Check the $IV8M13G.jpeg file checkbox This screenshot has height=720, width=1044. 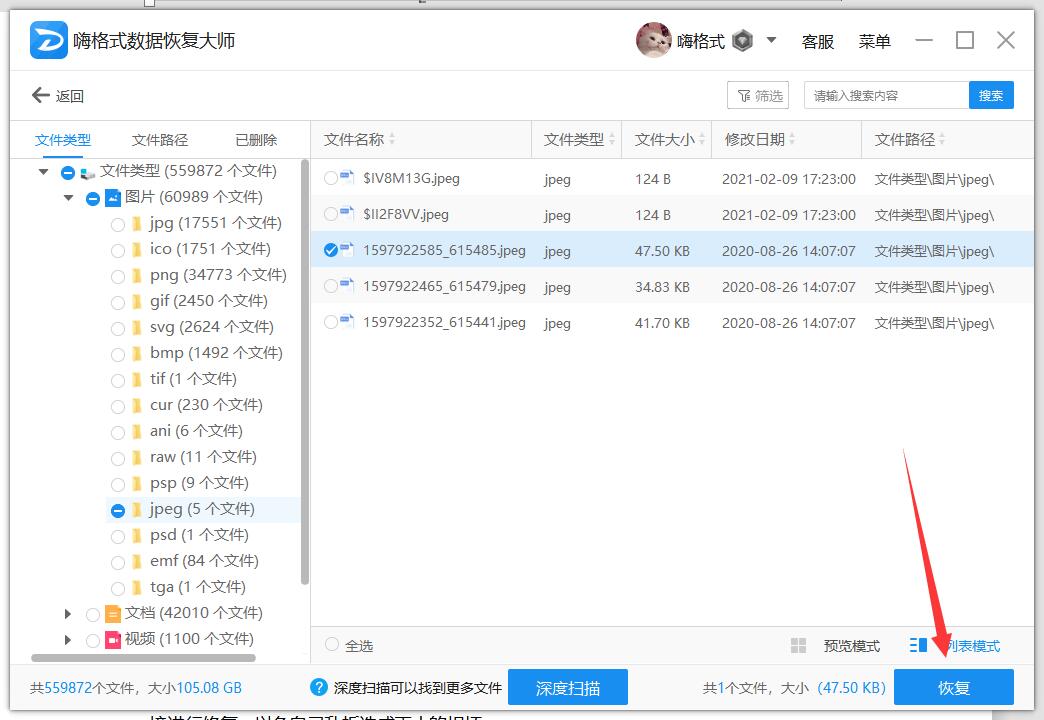(x=331, y=179)
